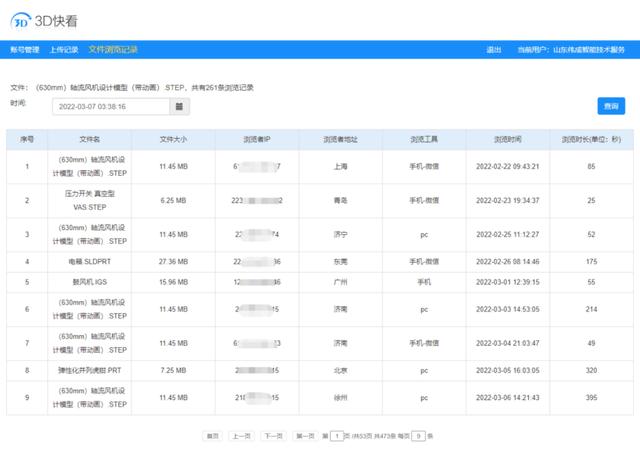
Task: Click the current user name label
Action: click(571, 50)
